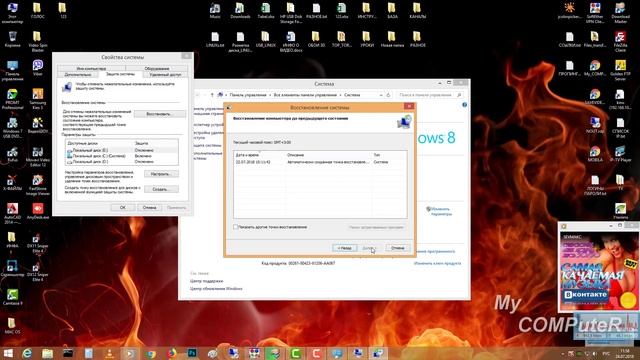Image resolution: width=640 pixels, height=360 pixels.
Task: Open the AnyDesk desktop icon
Action: [38, 211]
